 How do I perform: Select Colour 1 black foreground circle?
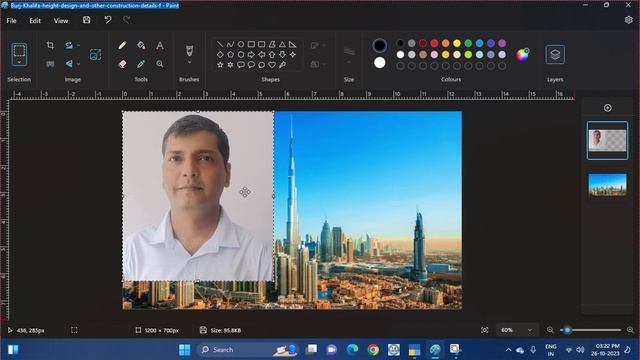pos(379,45)
